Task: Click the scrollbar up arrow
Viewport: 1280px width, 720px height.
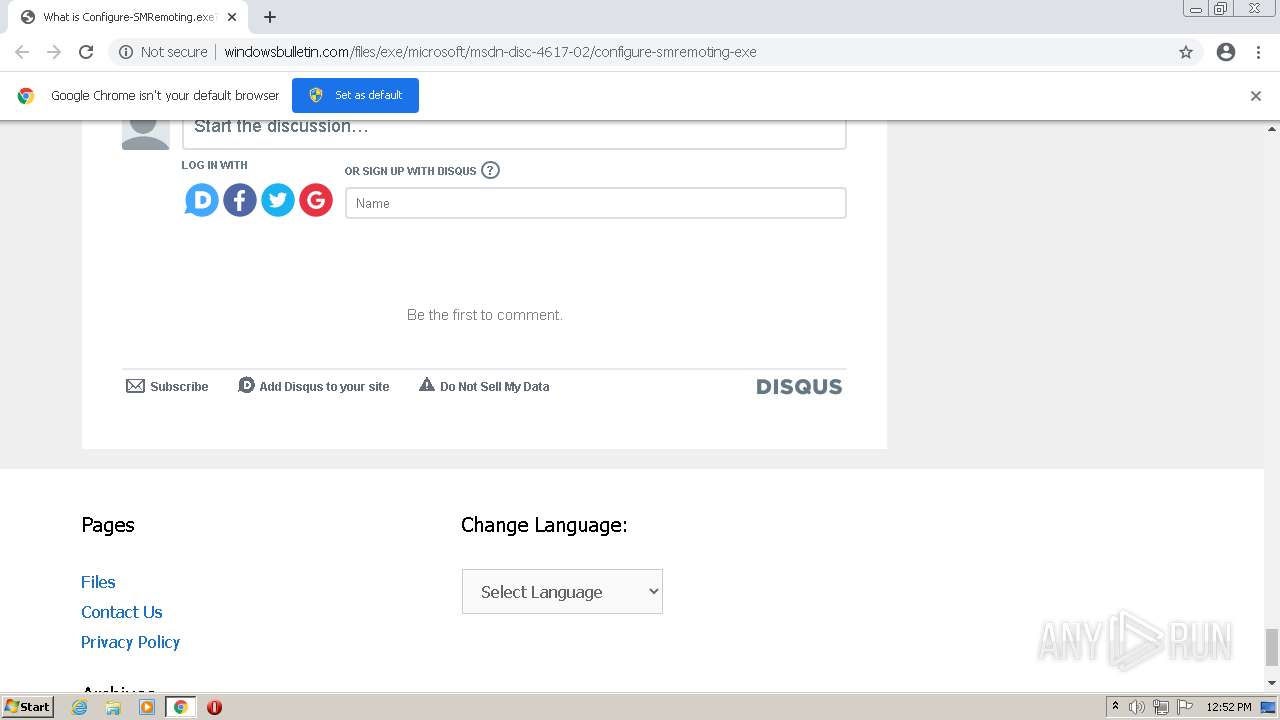Action: [x=1272, y=129]
